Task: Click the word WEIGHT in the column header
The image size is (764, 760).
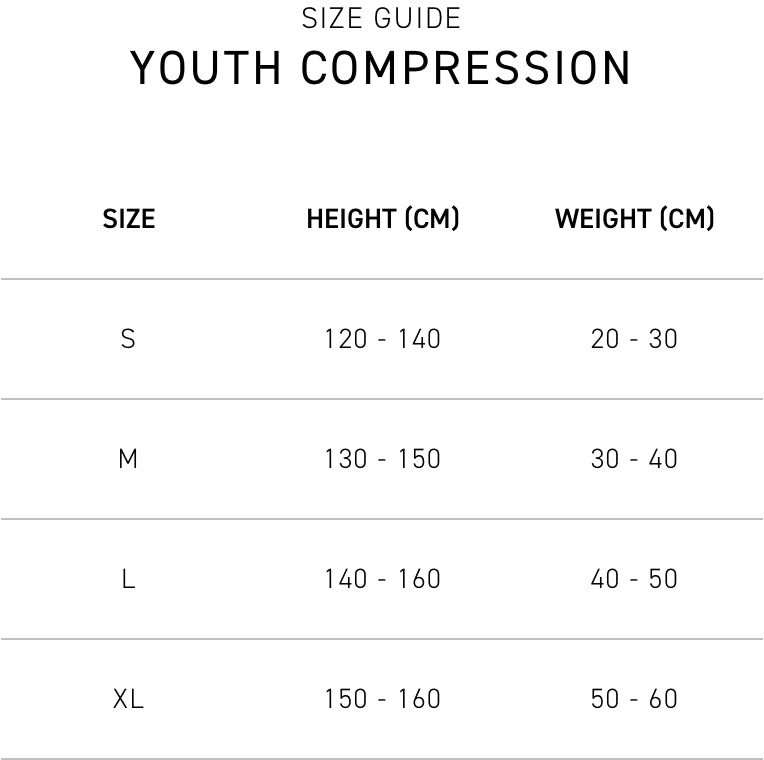Action: pyautogui.click(x=603, y=219)
